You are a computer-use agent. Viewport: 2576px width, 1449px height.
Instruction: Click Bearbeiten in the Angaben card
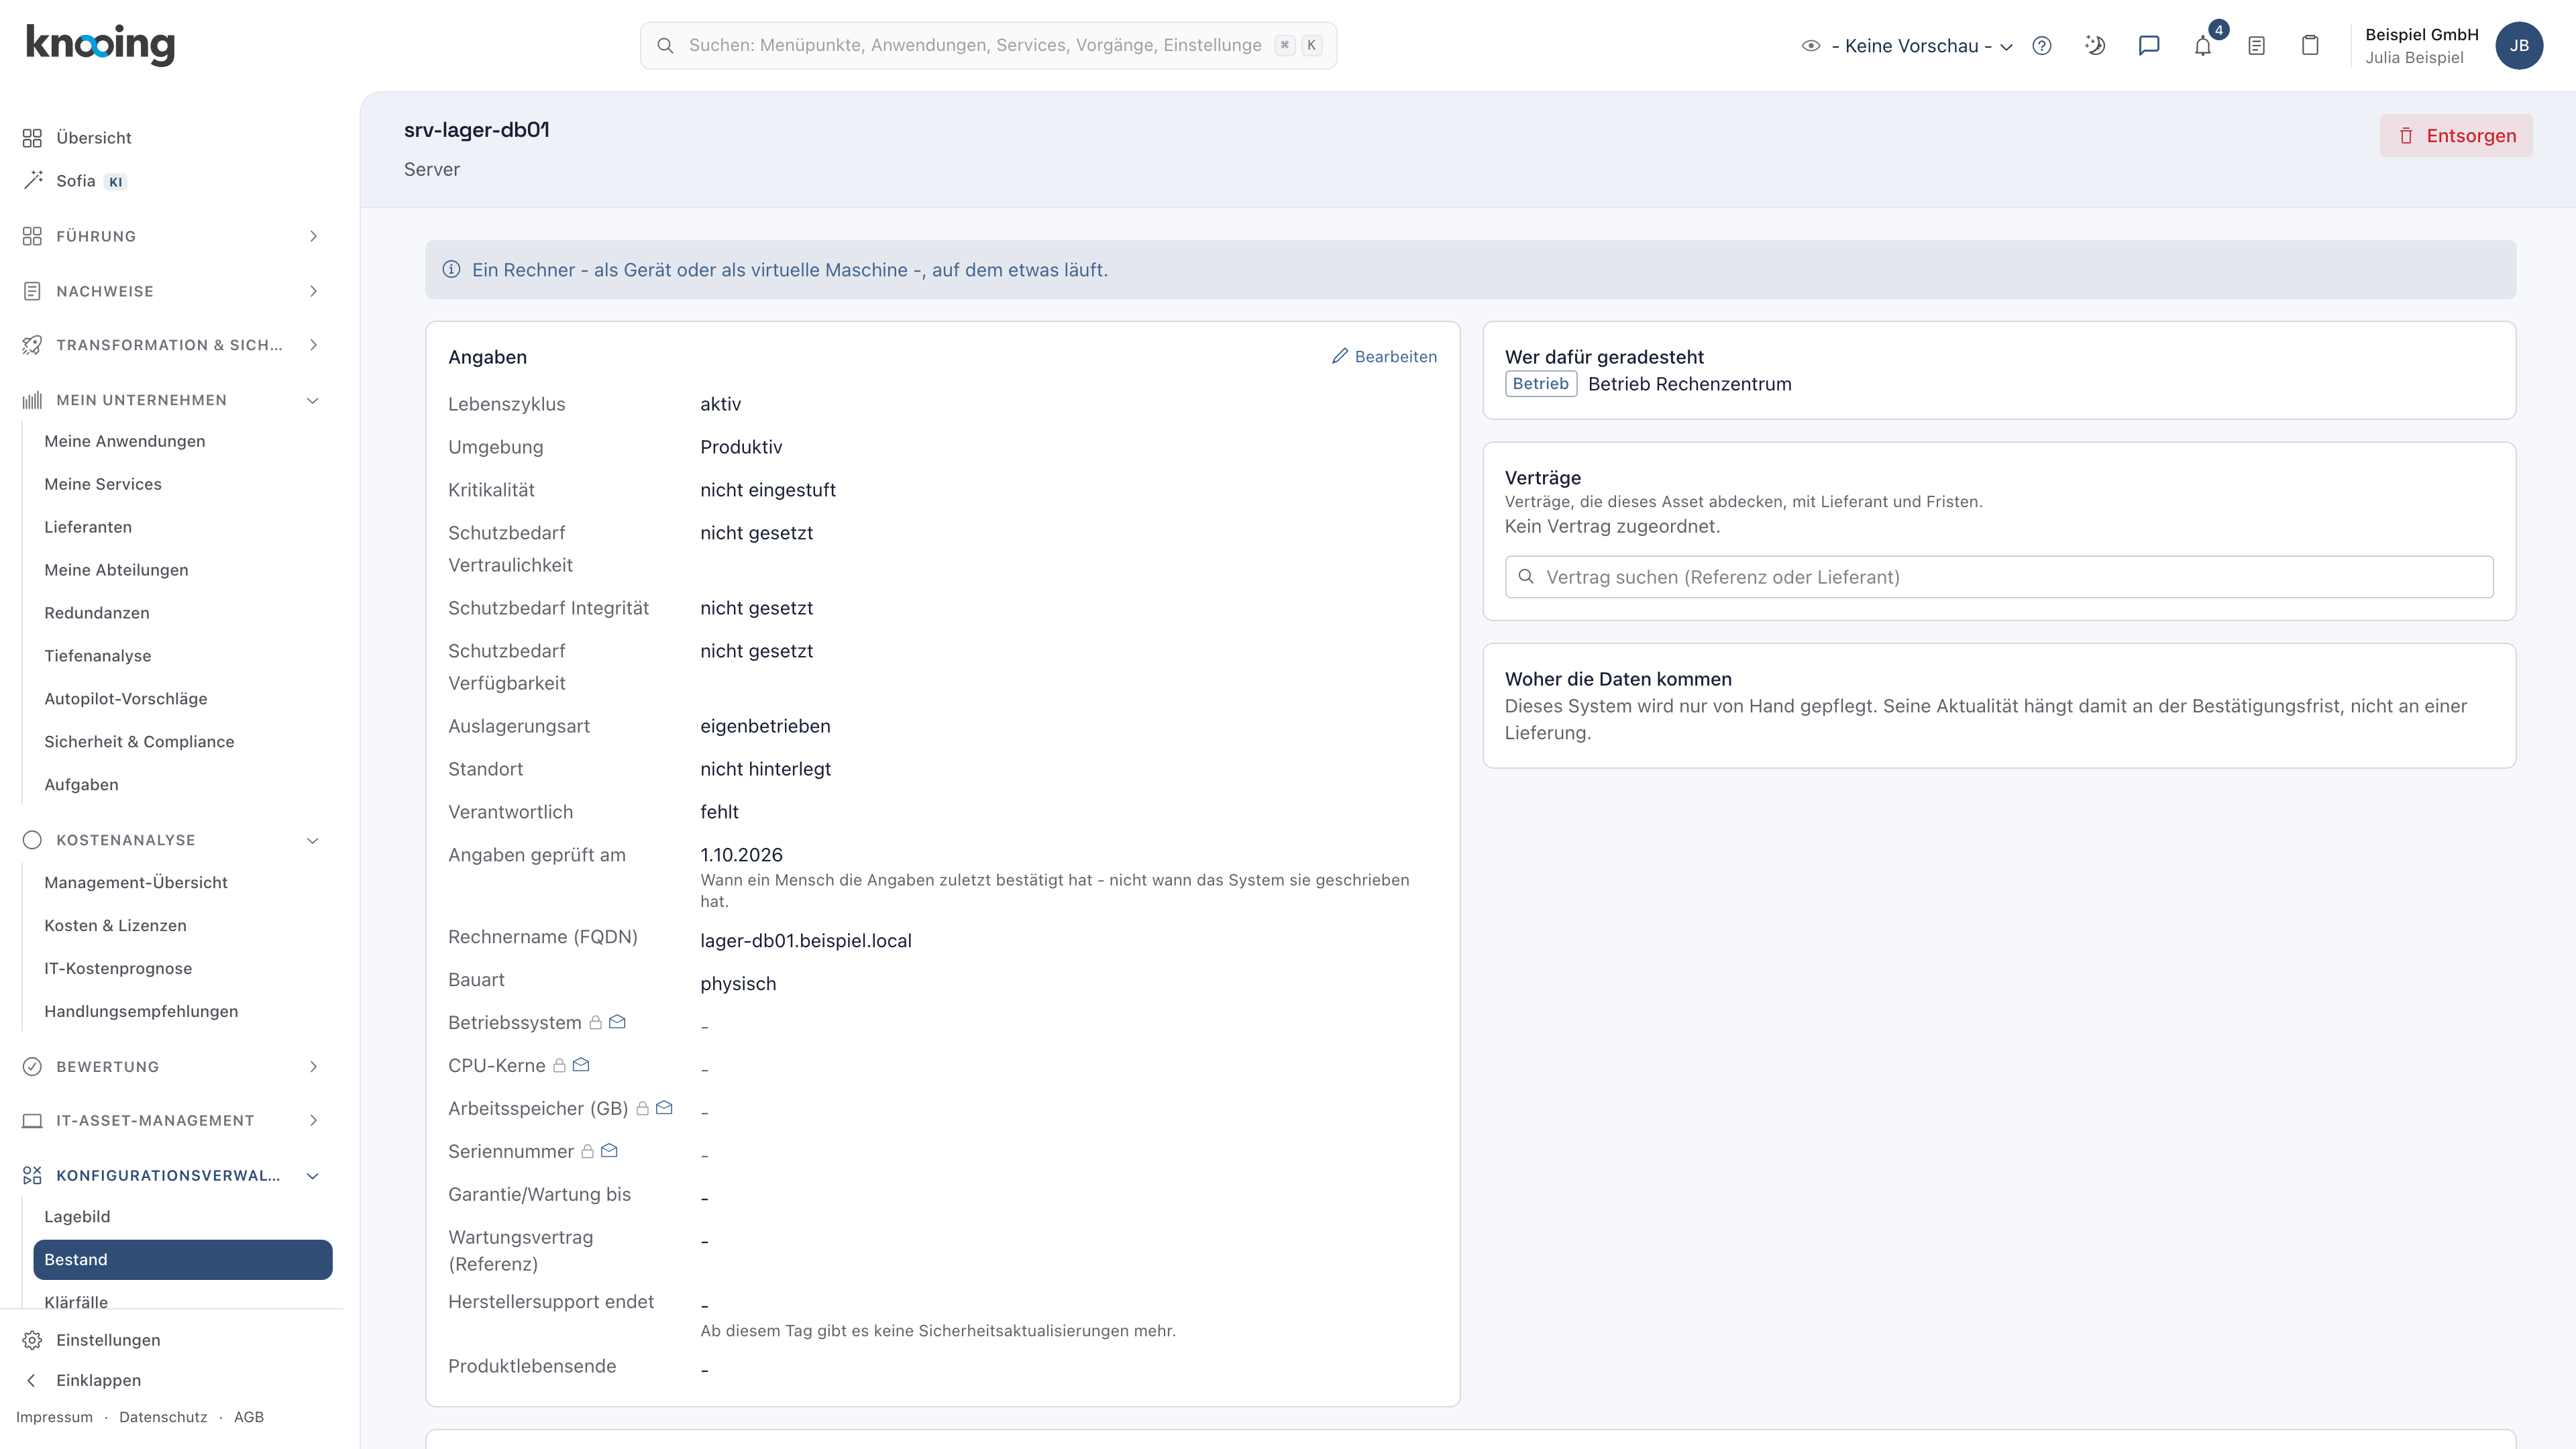pyautogui.click(x=1384, y=356)
